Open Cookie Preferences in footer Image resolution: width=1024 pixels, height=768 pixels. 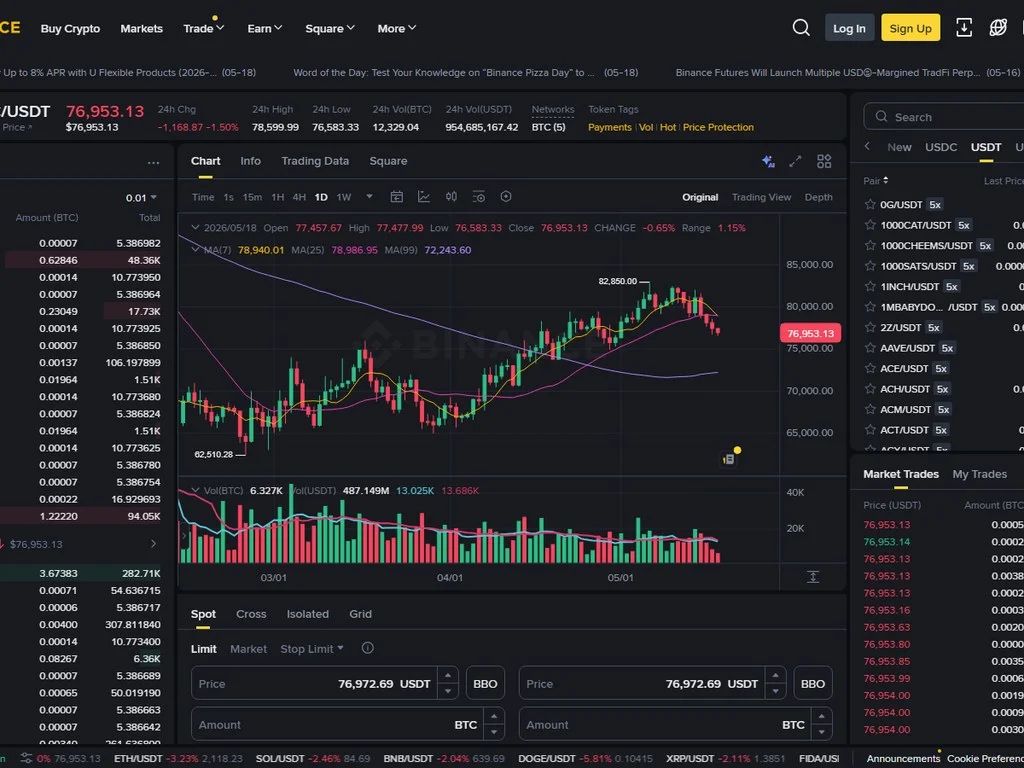[985, 758]
